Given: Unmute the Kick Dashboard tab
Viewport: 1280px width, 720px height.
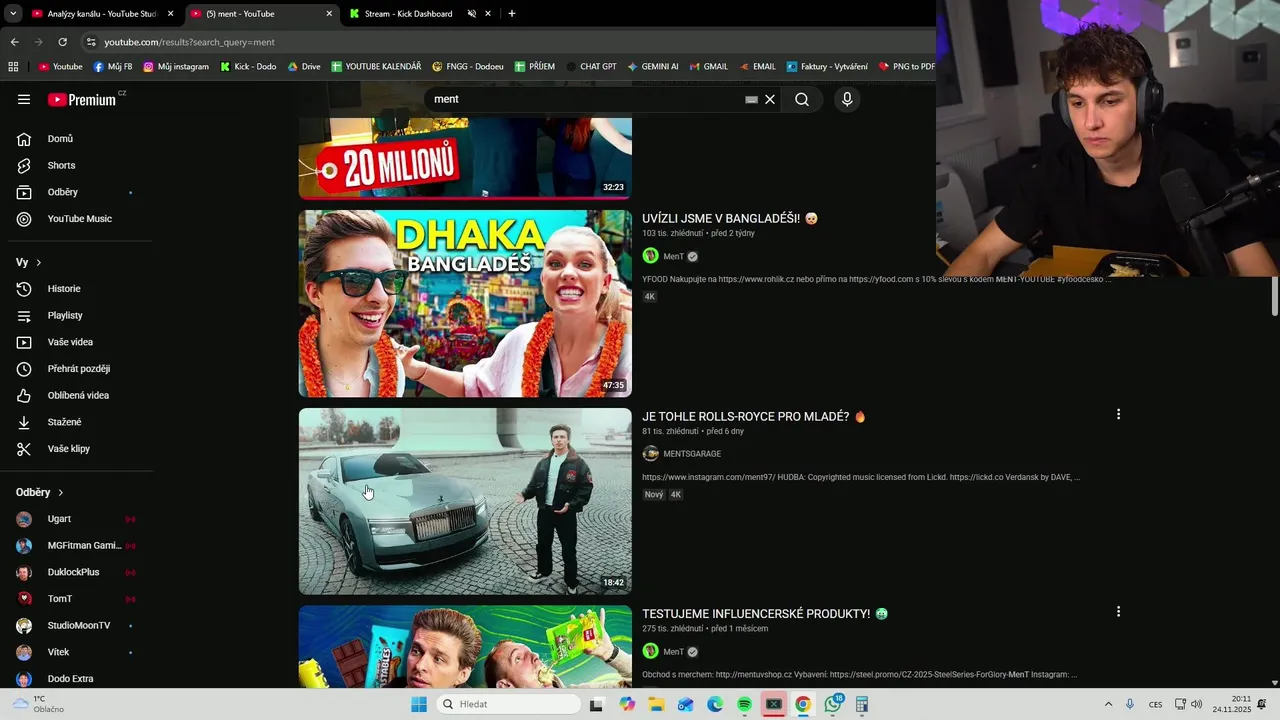Looking at the screenshot, I should point(472,14).
